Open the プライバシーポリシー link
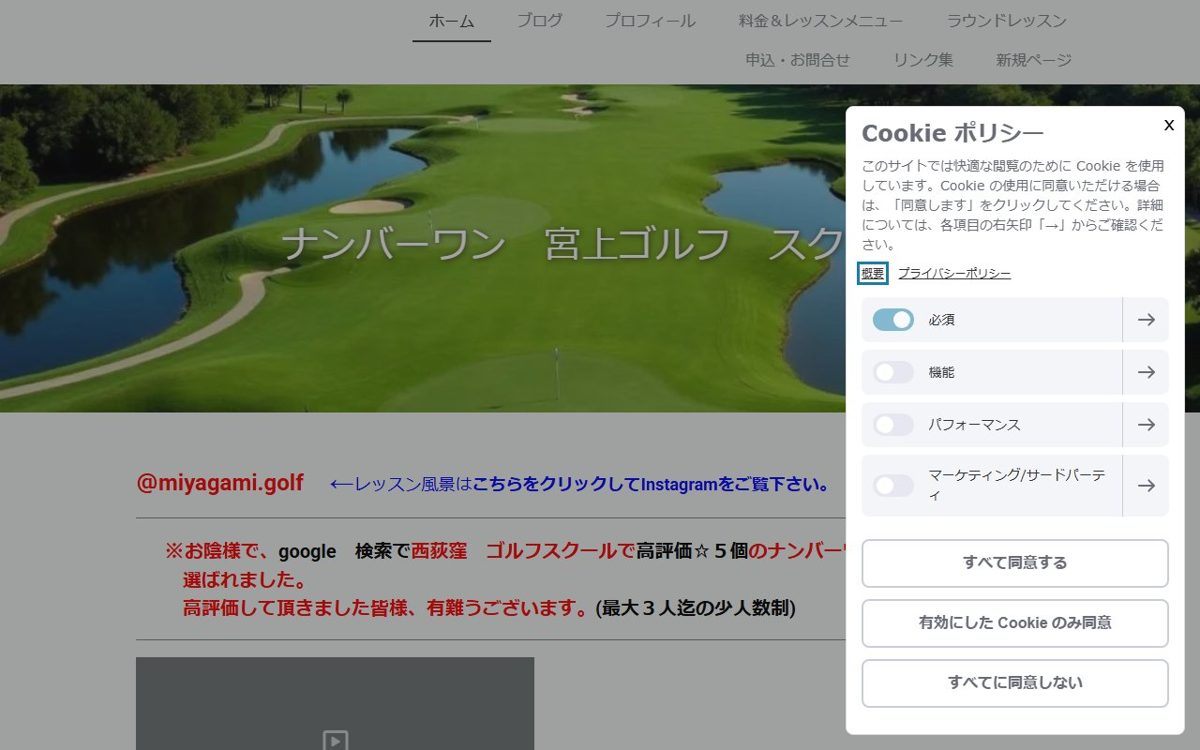 (x=954, y=274)
